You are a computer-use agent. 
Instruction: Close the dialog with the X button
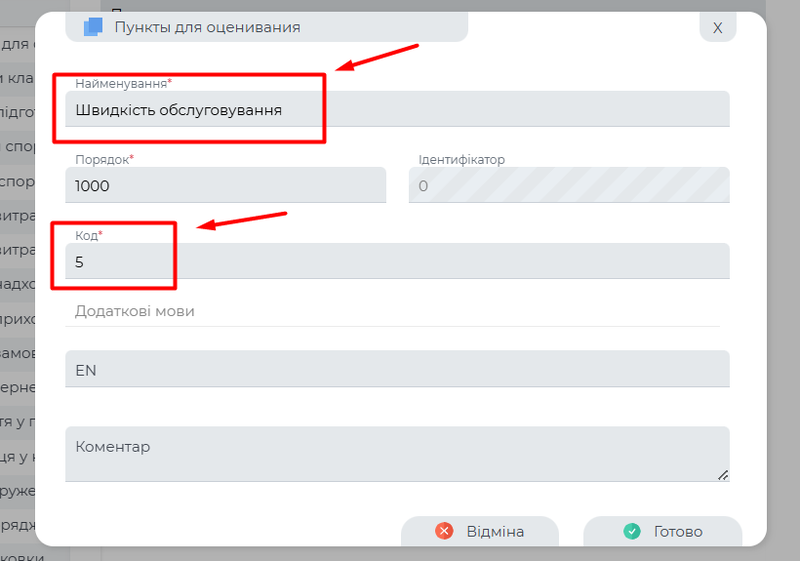coord(717,28)
